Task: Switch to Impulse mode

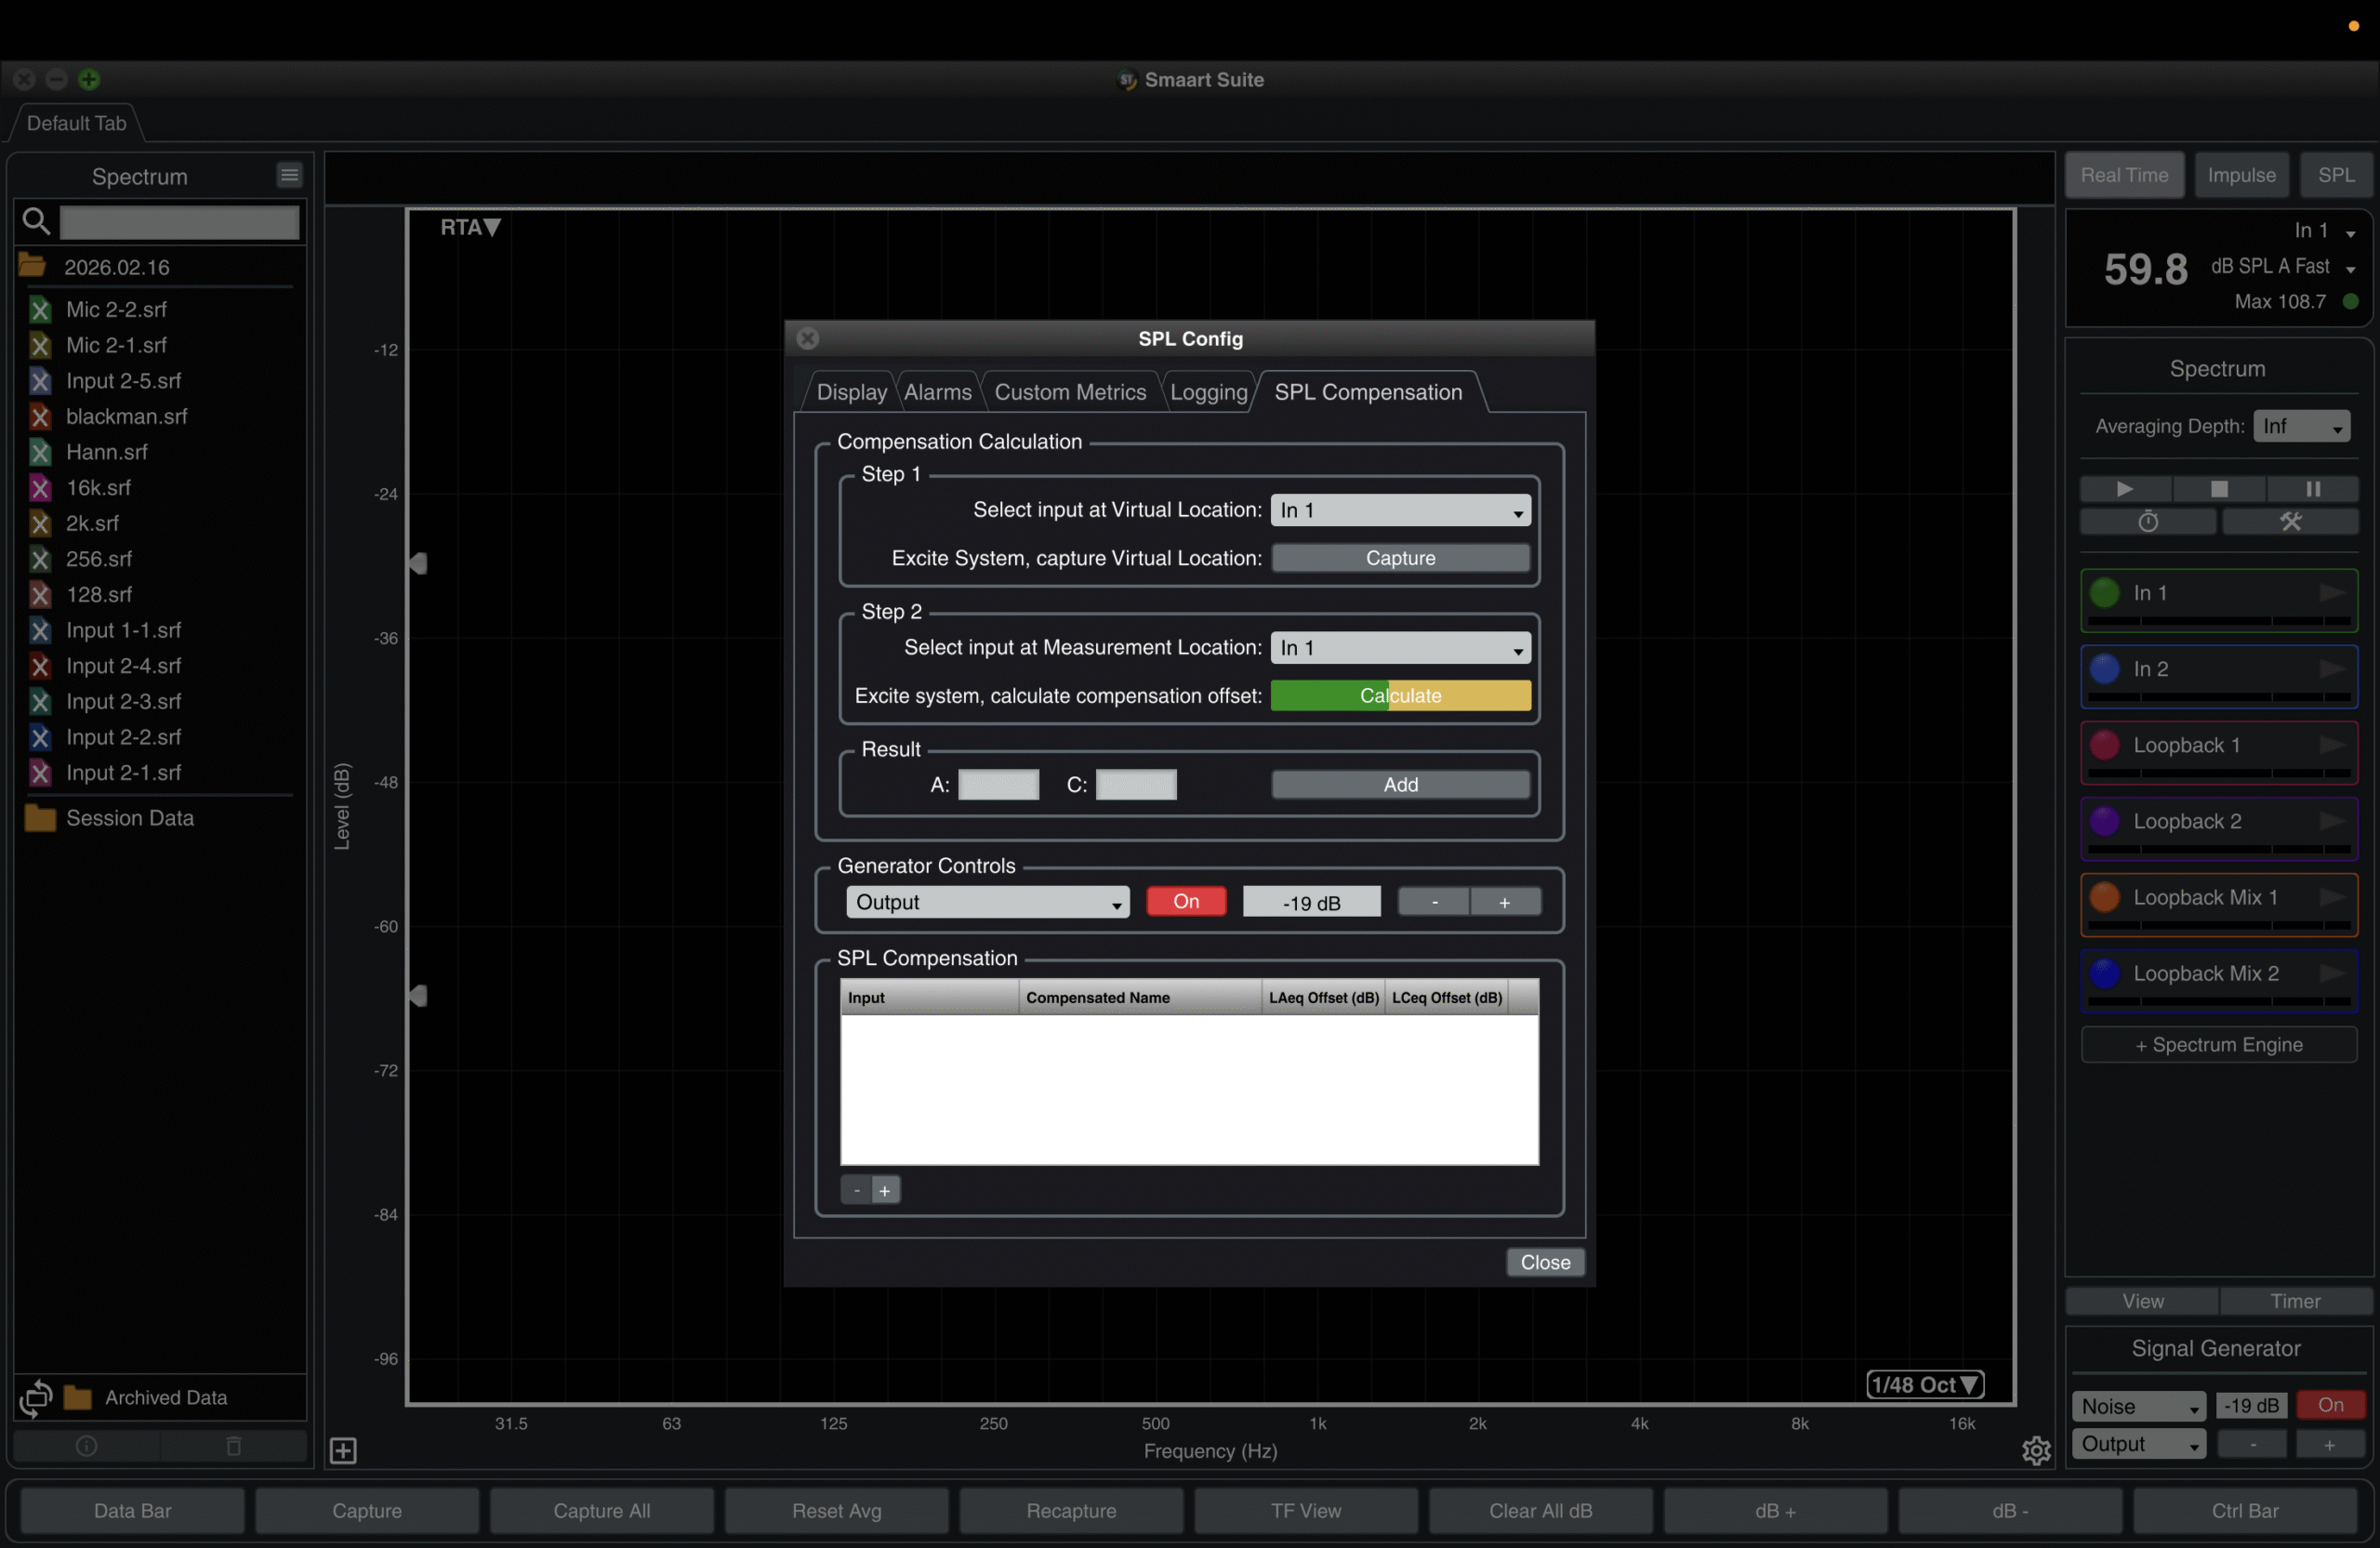Action: click(2241, 175)
